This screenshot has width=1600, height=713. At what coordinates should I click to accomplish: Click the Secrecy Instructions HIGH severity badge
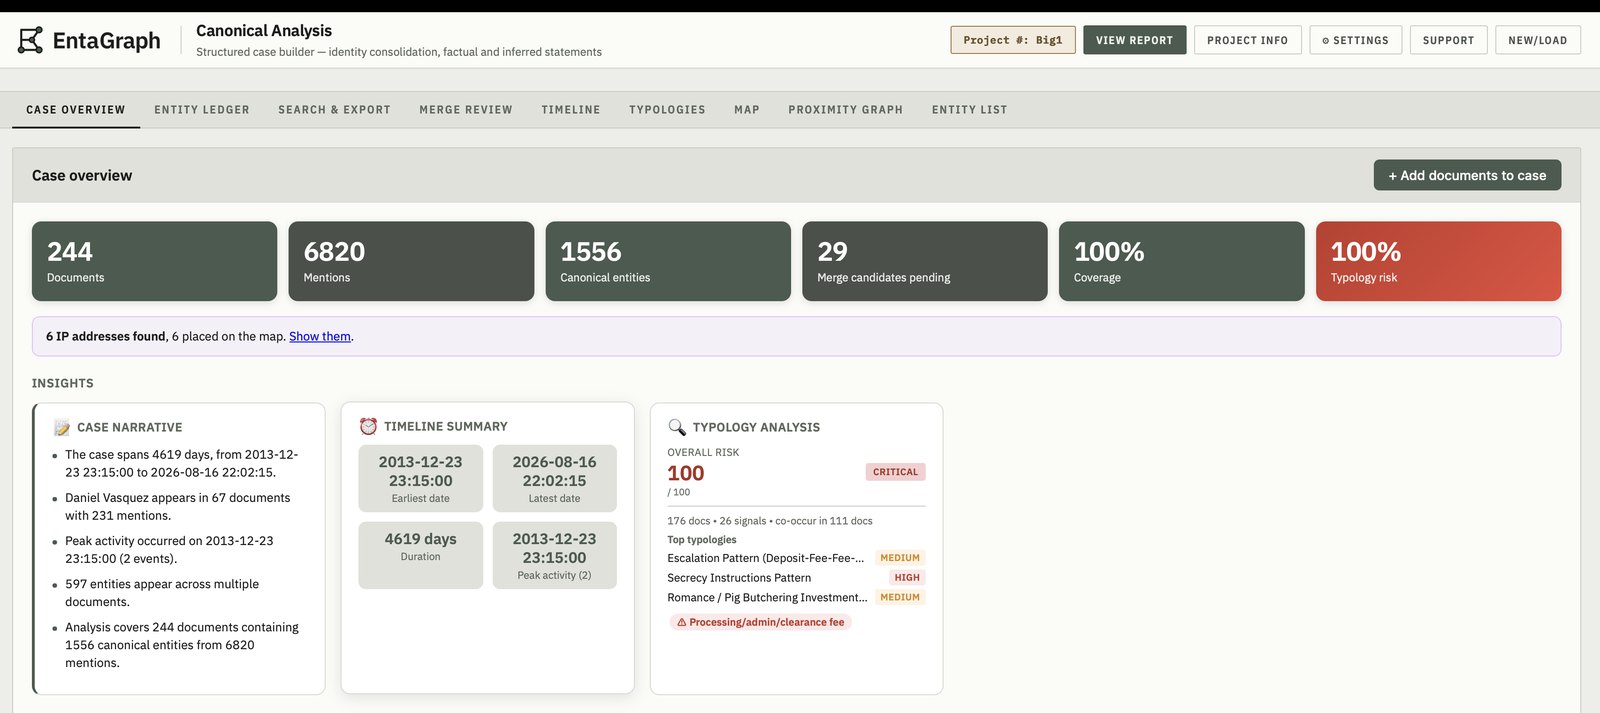point(907,578)
